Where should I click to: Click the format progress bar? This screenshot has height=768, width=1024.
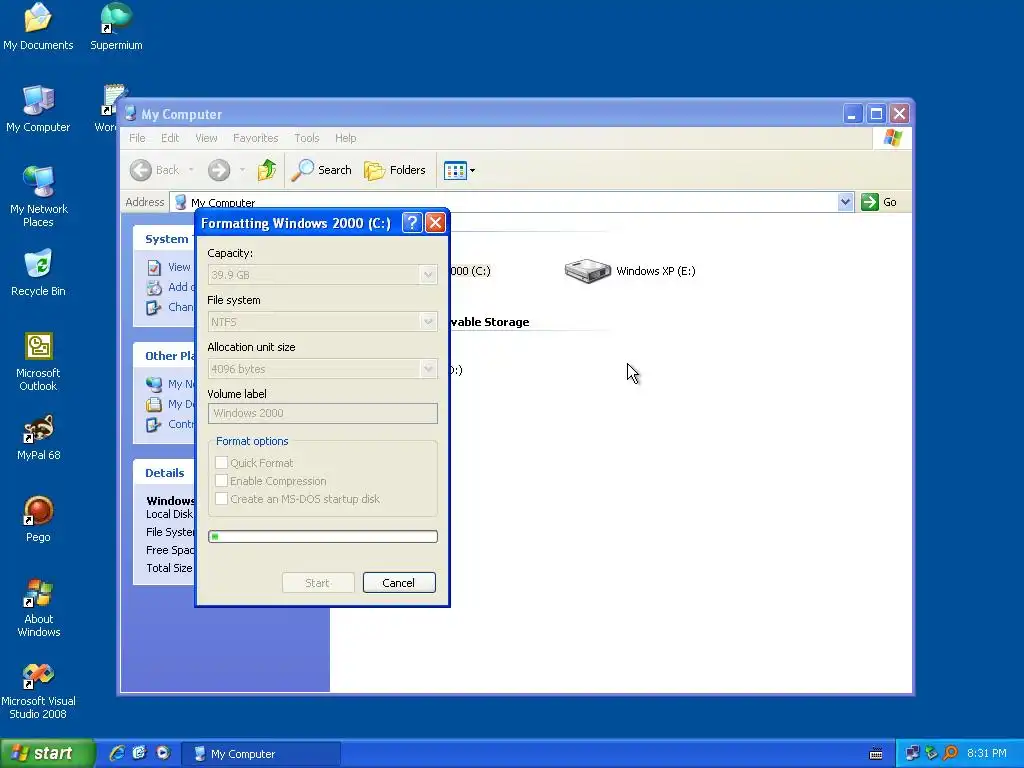[x=323, y=537]
